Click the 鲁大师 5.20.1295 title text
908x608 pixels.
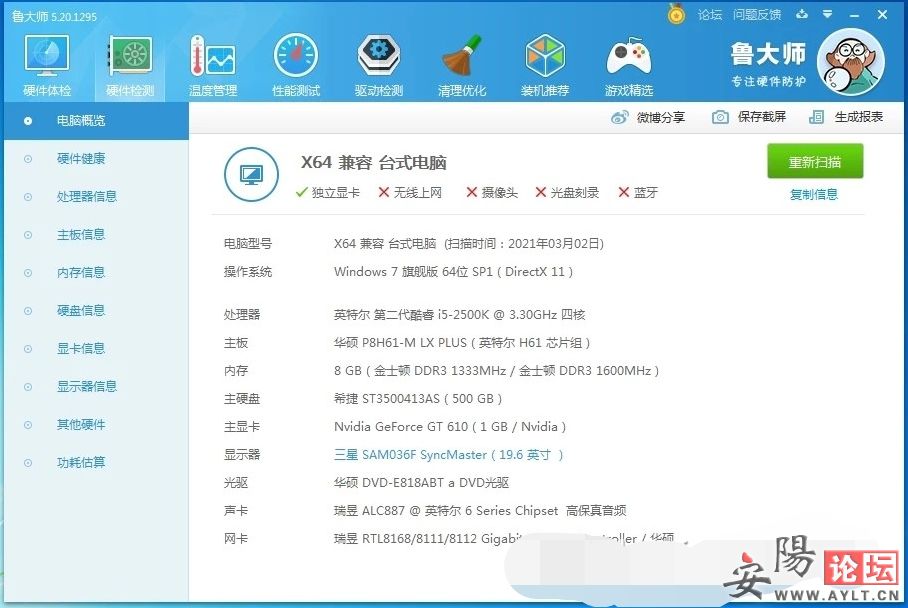point(54,17)
